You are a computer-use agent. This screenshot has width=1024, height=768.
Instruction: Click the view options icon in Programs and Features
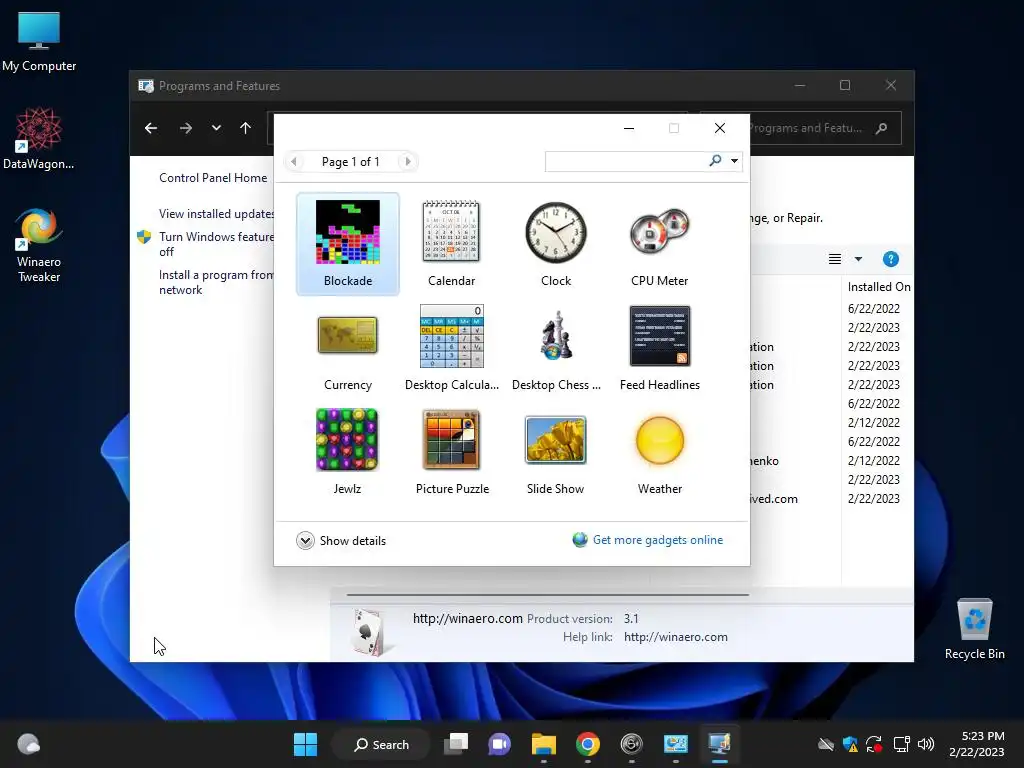coord(835,259)
